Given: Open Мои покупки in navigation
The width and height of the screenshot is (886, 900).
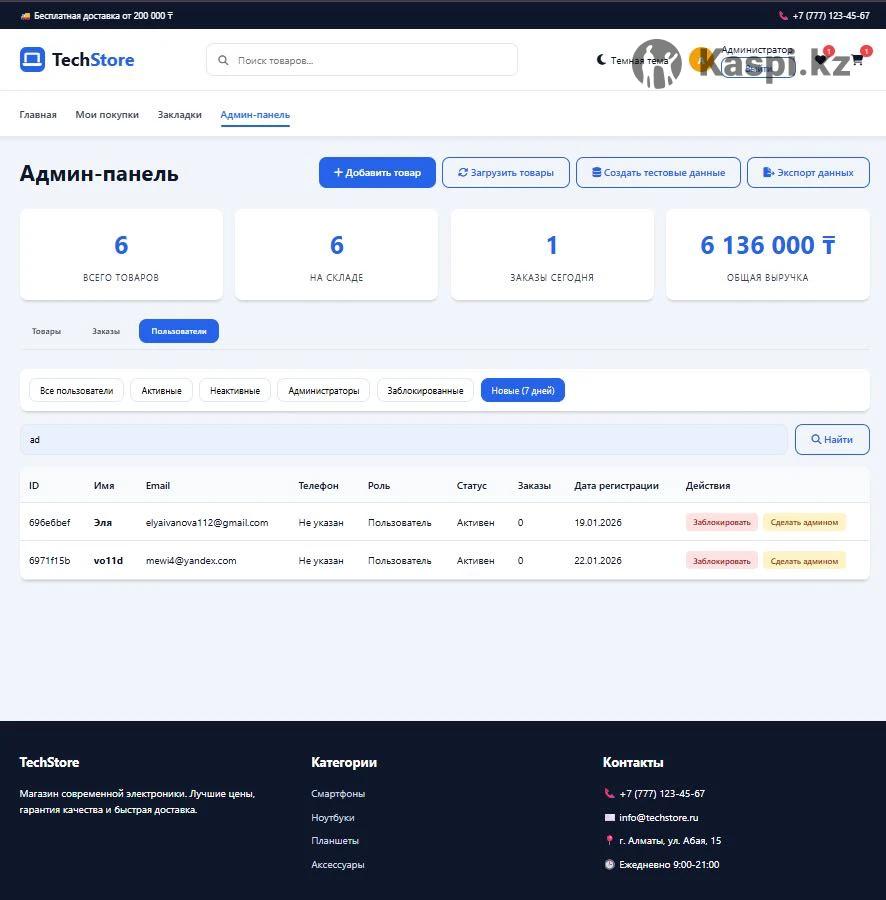Looking at the screenshot, I should coord(107,115).
